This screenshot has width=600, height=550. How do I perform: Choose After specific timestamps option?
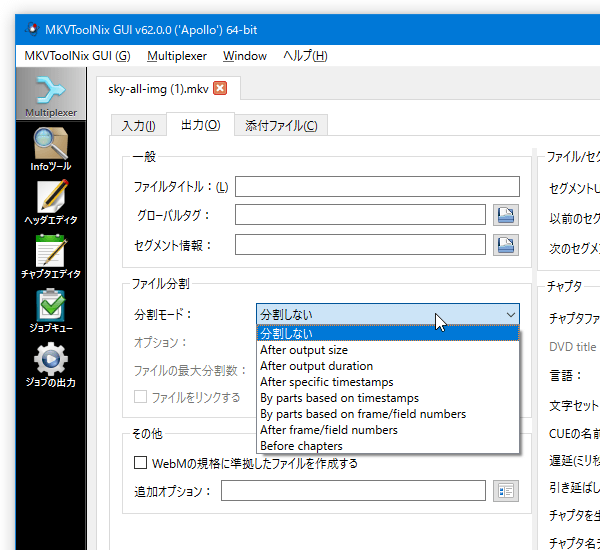coord(388,382)
